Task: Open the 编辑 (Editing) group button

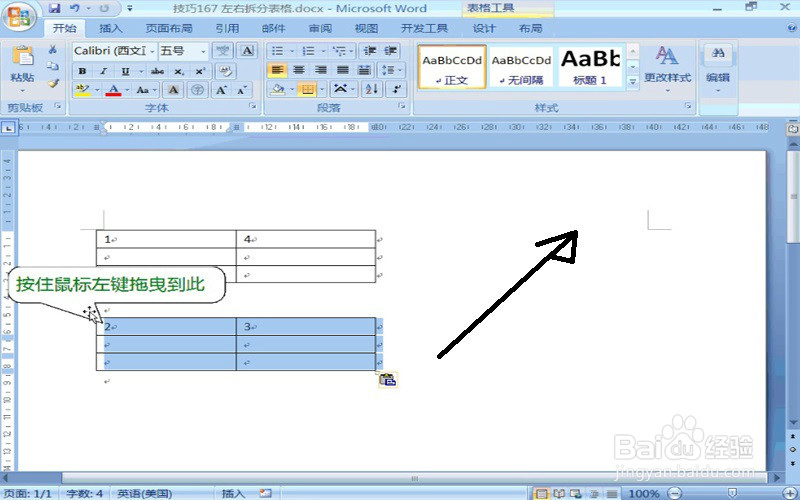Action: tap(718, 69)
